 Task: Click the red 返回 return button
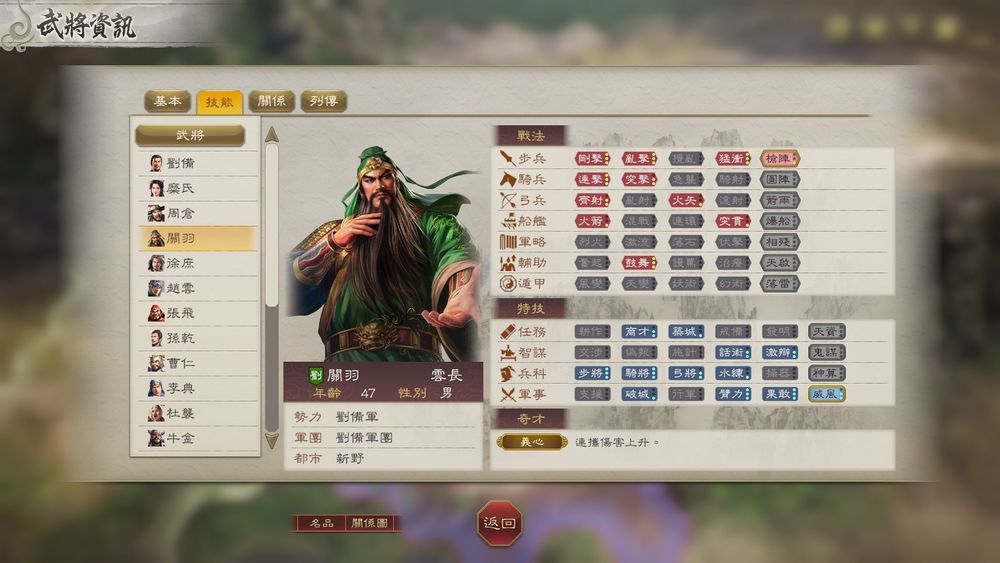point(499,523)
